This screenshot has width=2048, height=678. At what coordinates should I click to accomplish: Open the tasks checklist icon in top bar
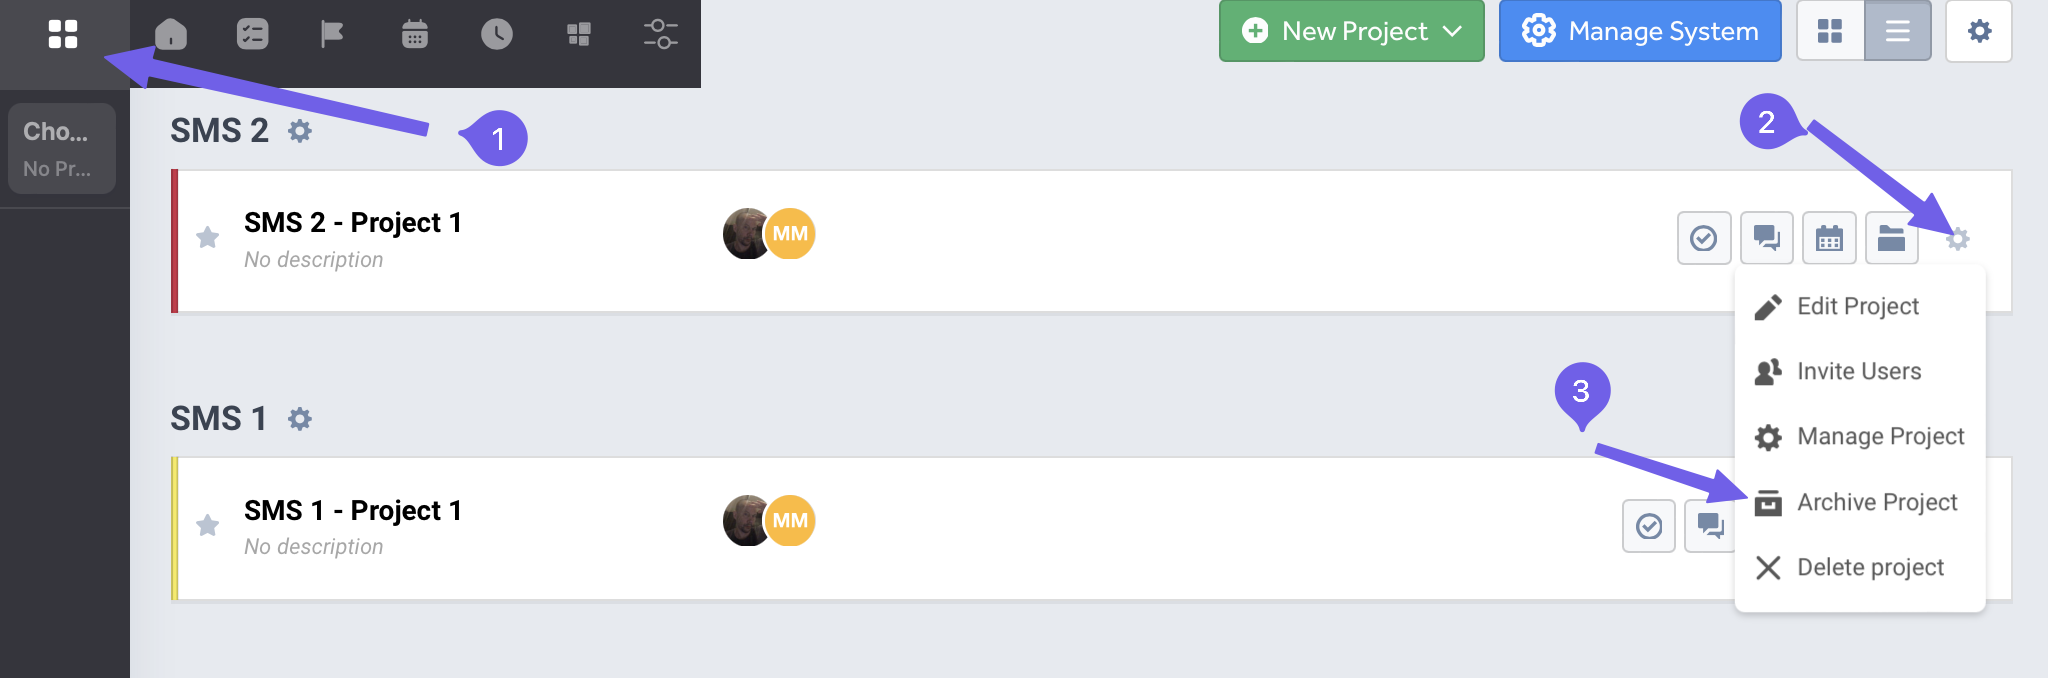(252, 34)
